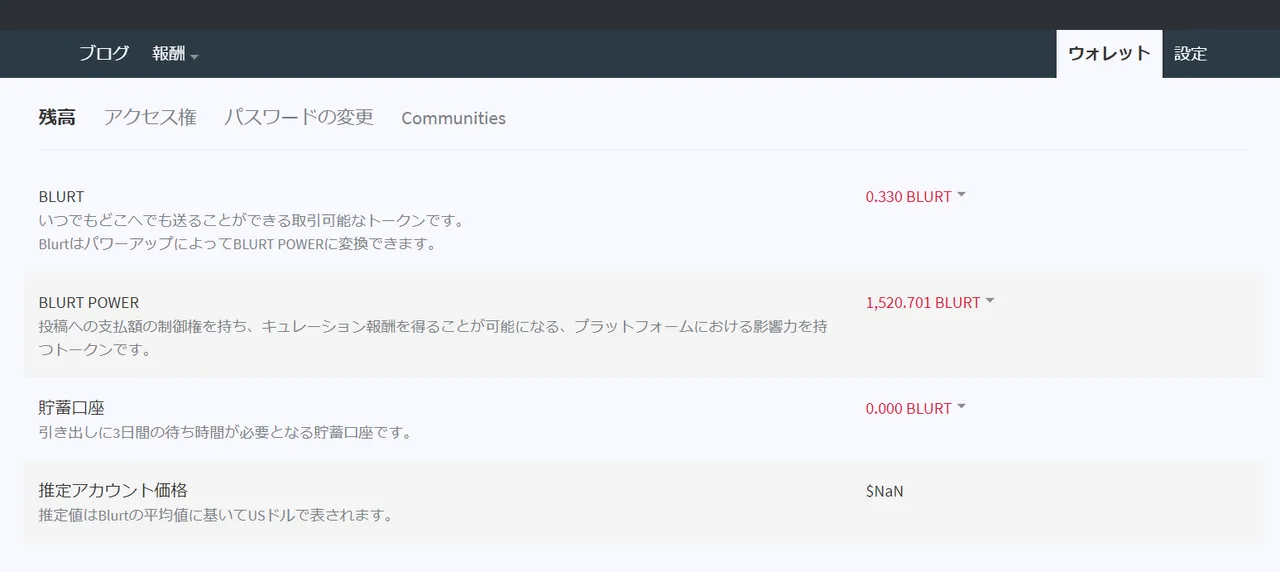Open the 0.000 BLURT savings dropdown
1280x572 pixels.
point(915,408)
